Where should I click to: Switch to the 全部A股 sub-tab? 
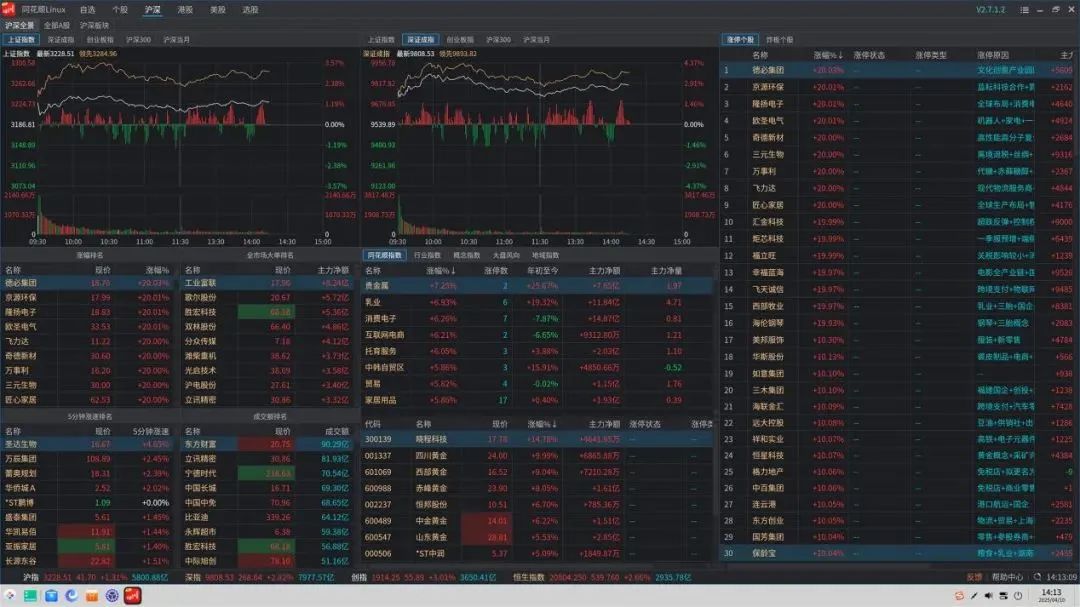point(57,25)
